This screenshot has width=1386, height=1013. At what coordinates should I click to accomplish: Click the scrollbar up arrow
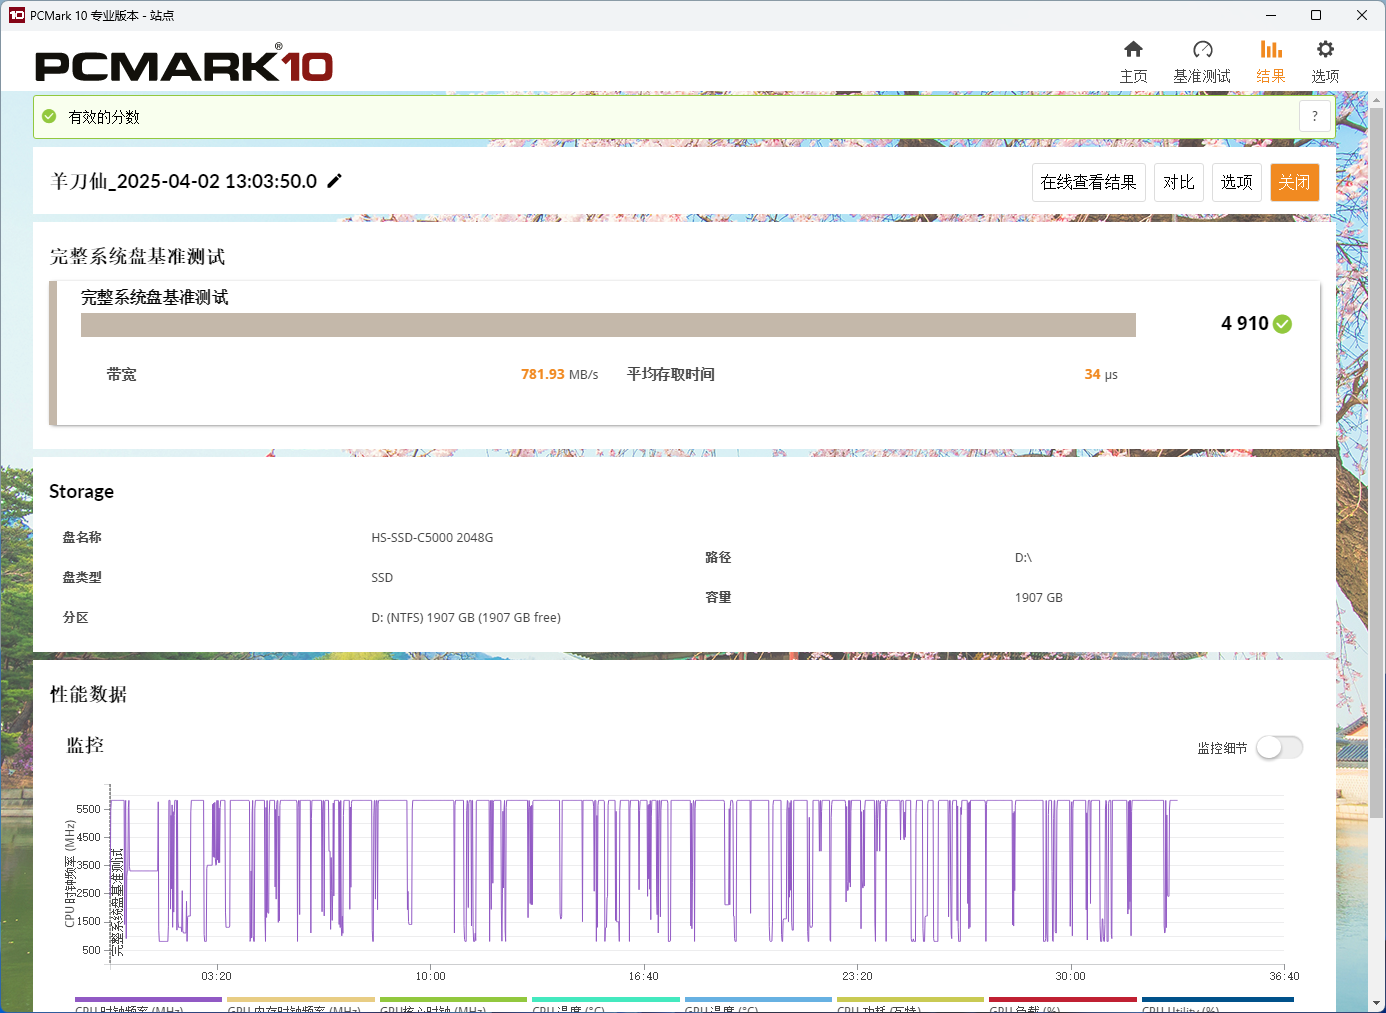coord(1377,99)
